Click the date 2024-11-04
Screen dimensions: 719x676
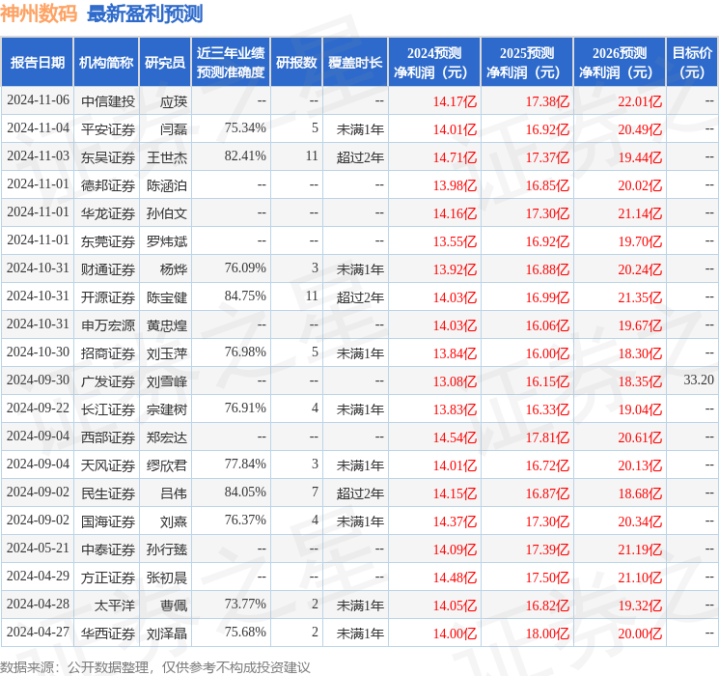coord(38,128)
